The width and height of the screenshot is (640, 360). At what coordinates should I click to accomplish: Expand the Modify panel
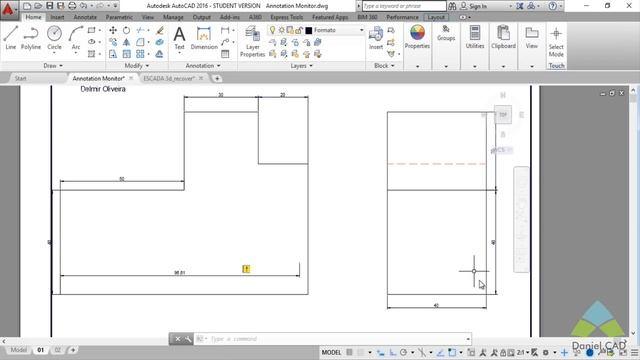[x=137, y=66]
